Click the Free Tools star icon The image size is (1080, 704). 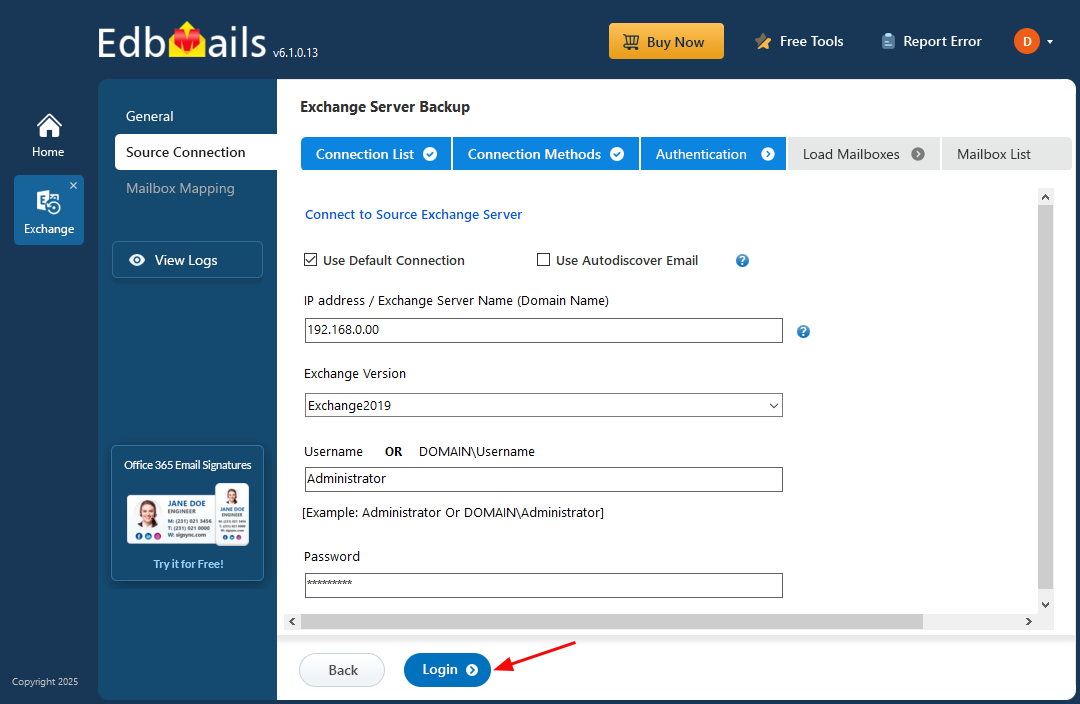(762, 41)
